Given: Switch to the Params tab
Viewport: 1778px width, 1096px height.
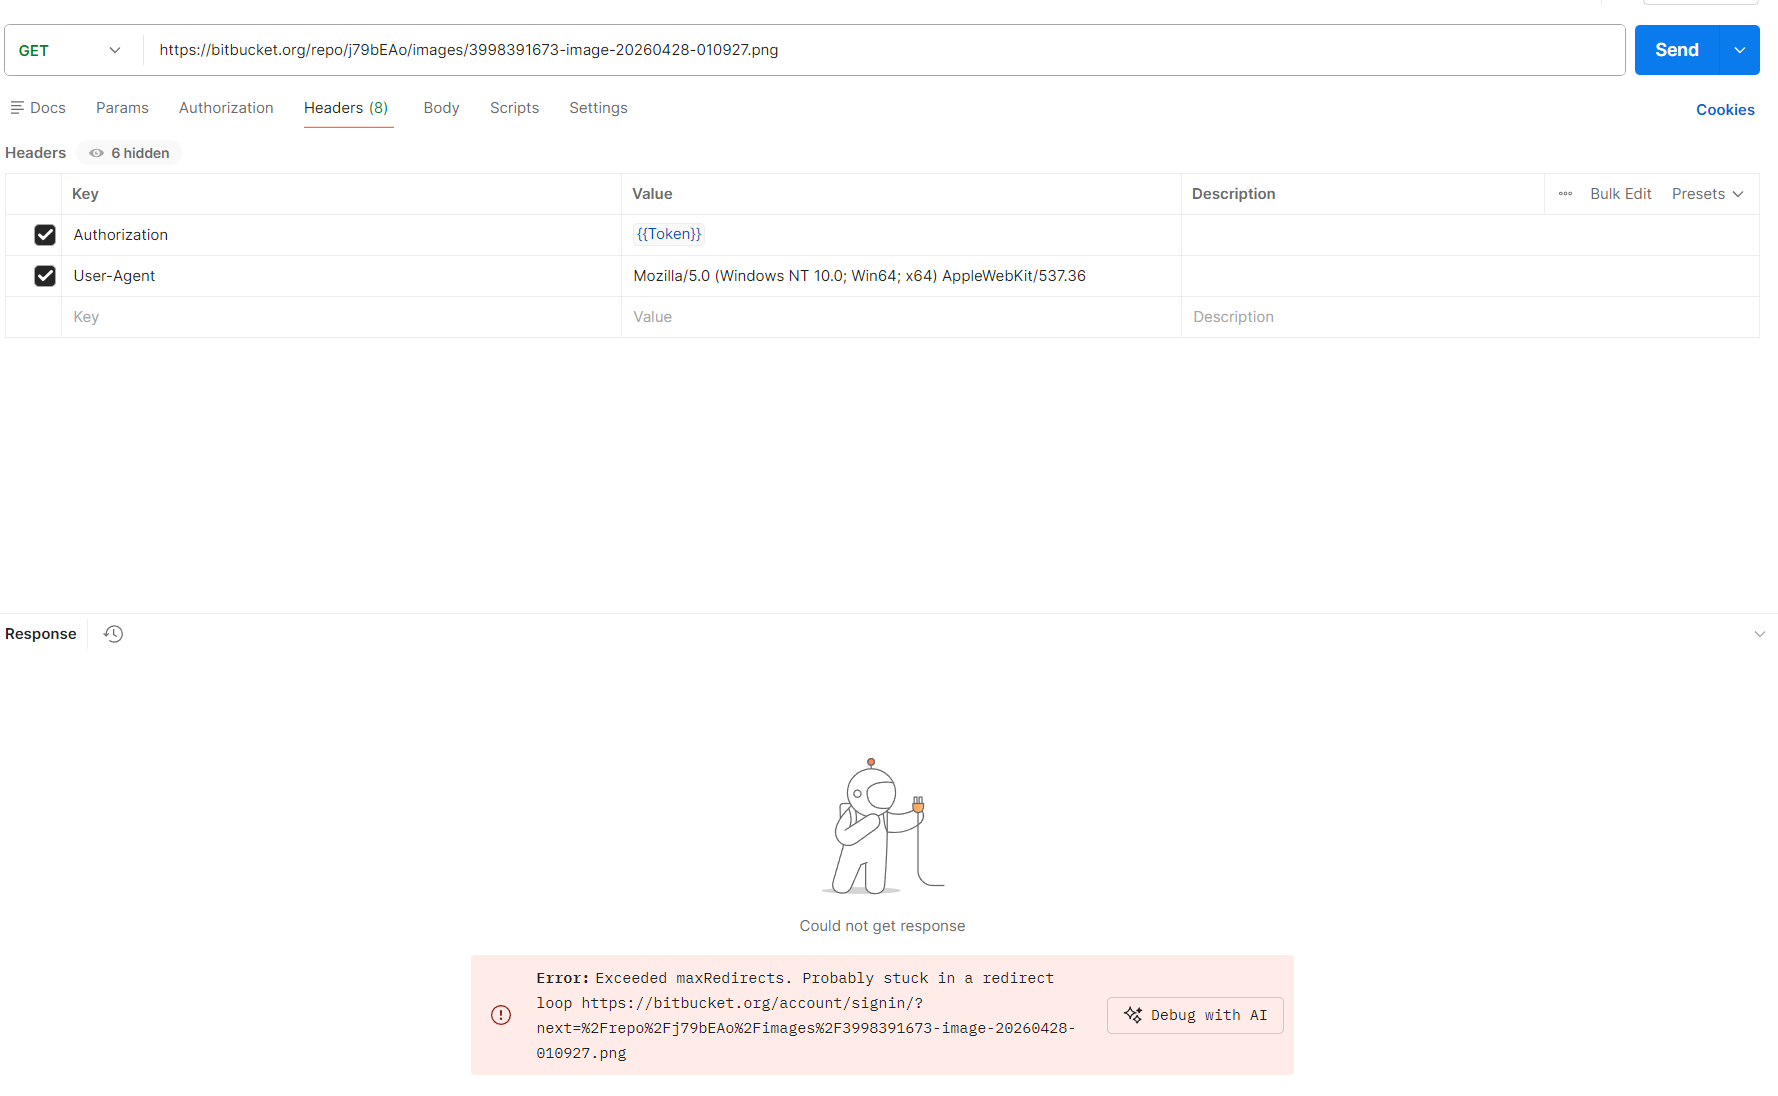Looking at the screenshot, I should tap(122, 108).
